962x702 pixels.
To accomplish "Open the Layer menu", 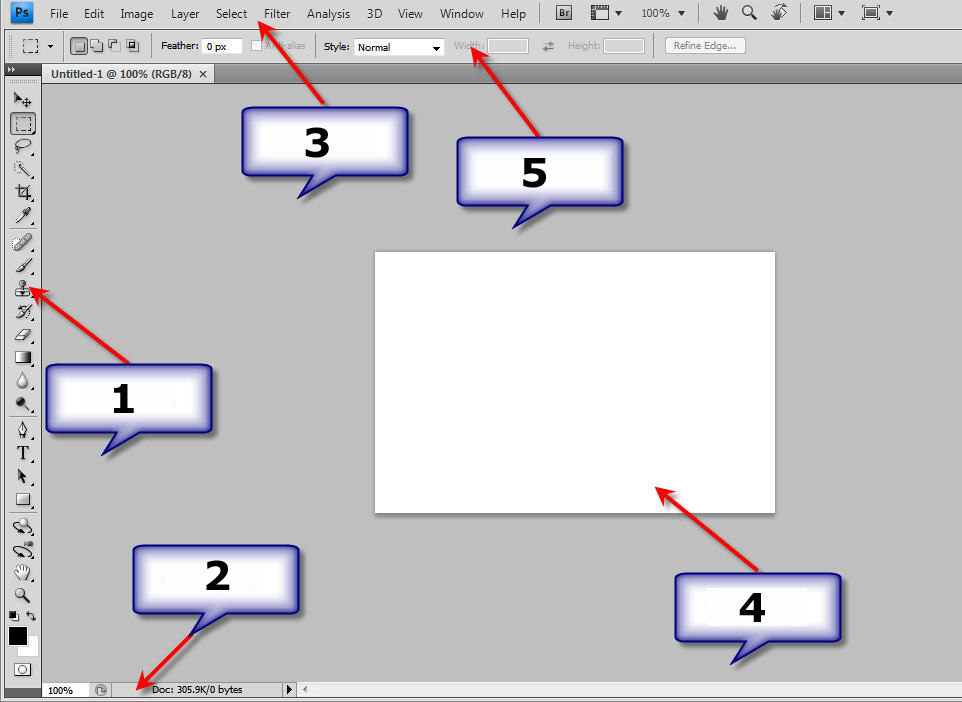I will click(x=185, y=14).
